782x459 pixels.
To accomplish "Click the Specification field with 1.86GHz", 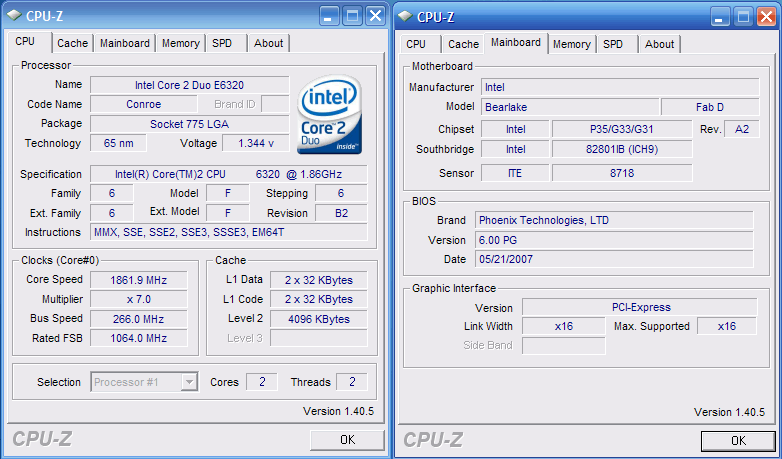I will point(228,174).
